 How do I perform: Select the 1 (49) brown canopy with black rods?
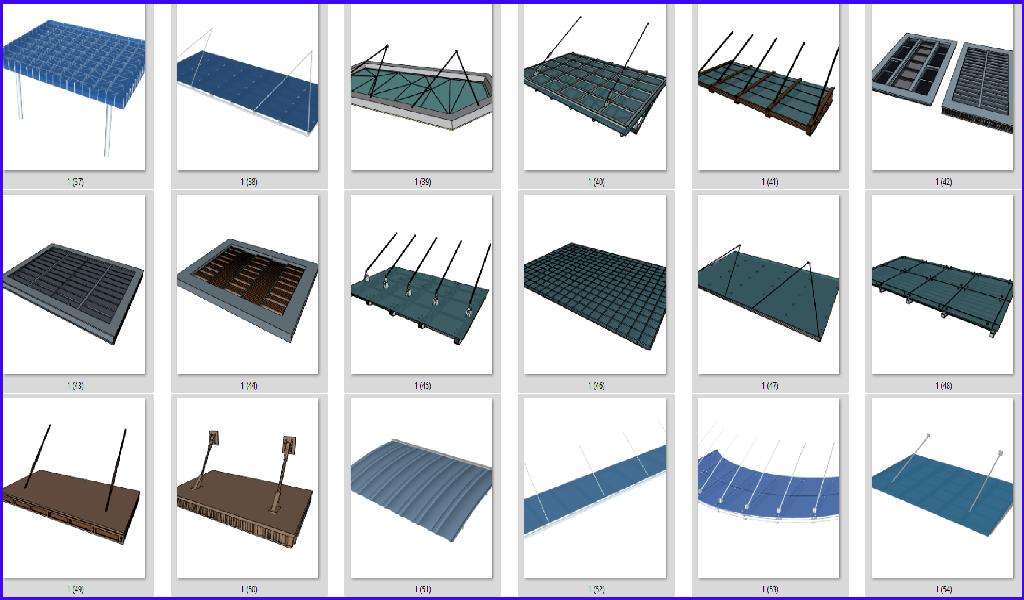[x=74, y=488]
